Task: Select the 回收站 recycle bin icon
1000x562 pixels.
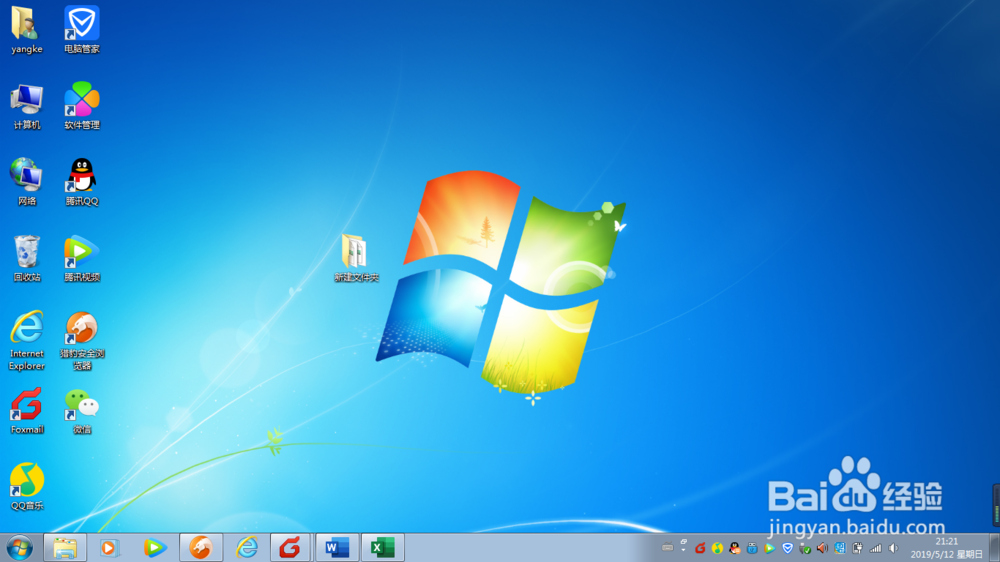Action: [27, 258]
